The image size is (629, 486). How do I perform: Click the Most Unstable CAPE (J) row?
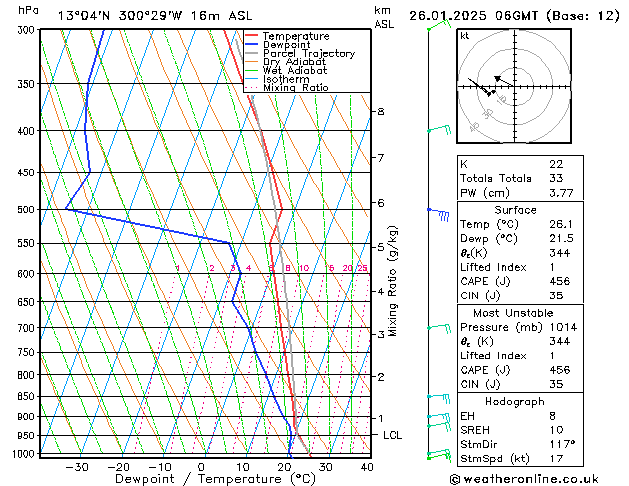[520, 370]
